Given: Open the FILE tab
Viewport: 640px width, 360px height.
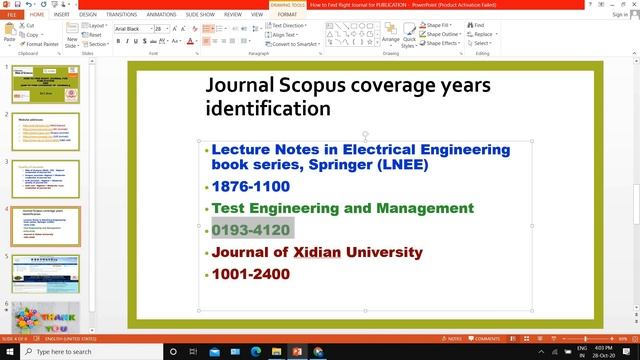Looking at the screenshot, I should pyautogui.click(x=12, y=15).
